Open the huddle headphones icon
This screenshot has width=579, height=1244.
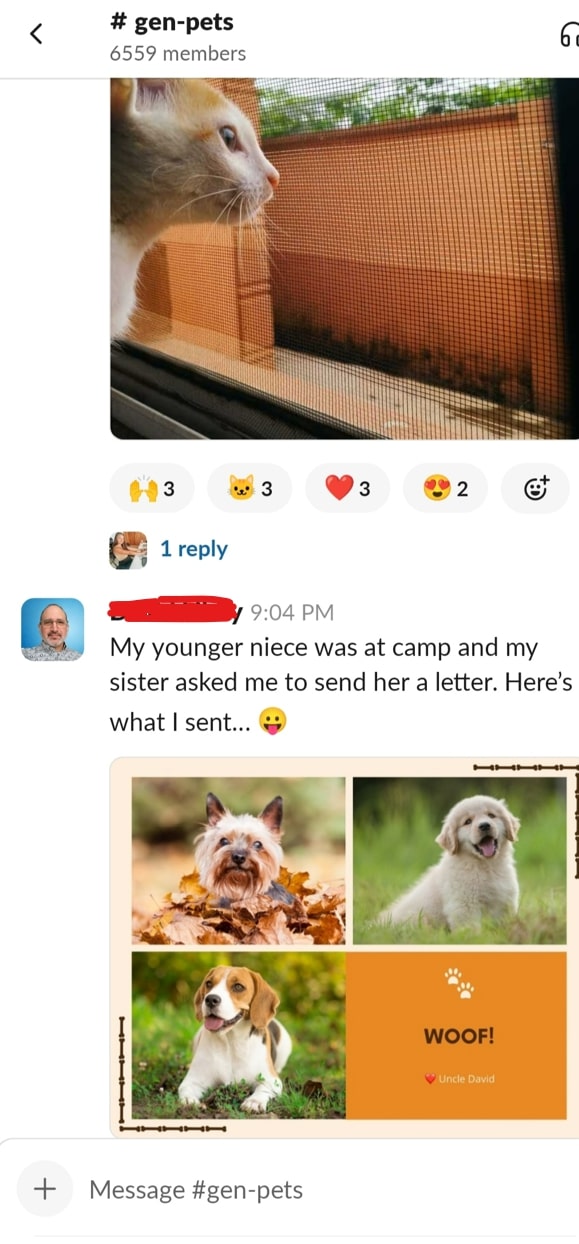(x=568, y=36)
